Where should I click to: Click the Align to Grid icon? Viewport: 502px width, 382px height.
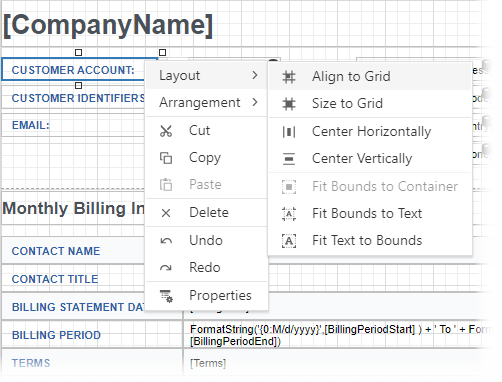click(289, 77)
